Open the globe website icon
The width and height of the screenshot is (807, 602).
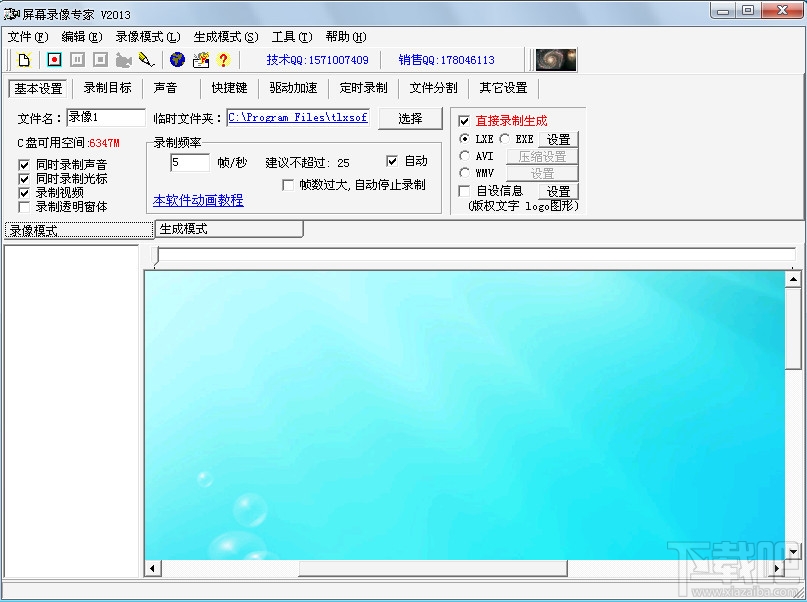pyautogui.click(x=178, y=60)
